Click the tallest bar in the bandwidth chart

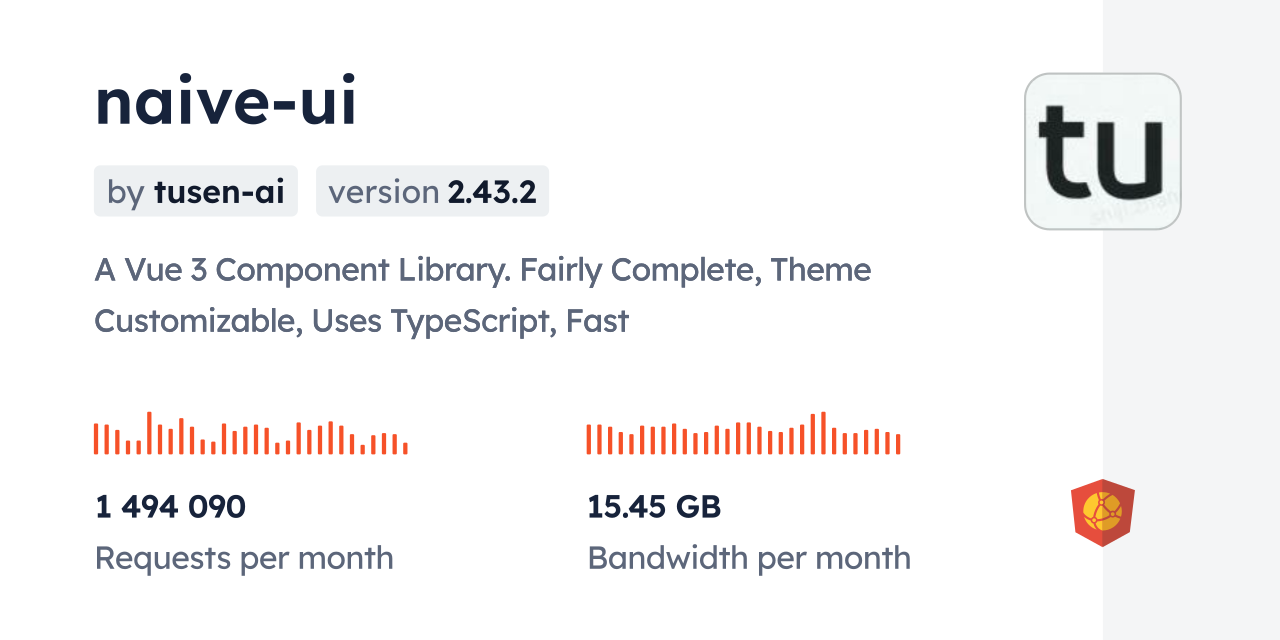pos(823,433)
